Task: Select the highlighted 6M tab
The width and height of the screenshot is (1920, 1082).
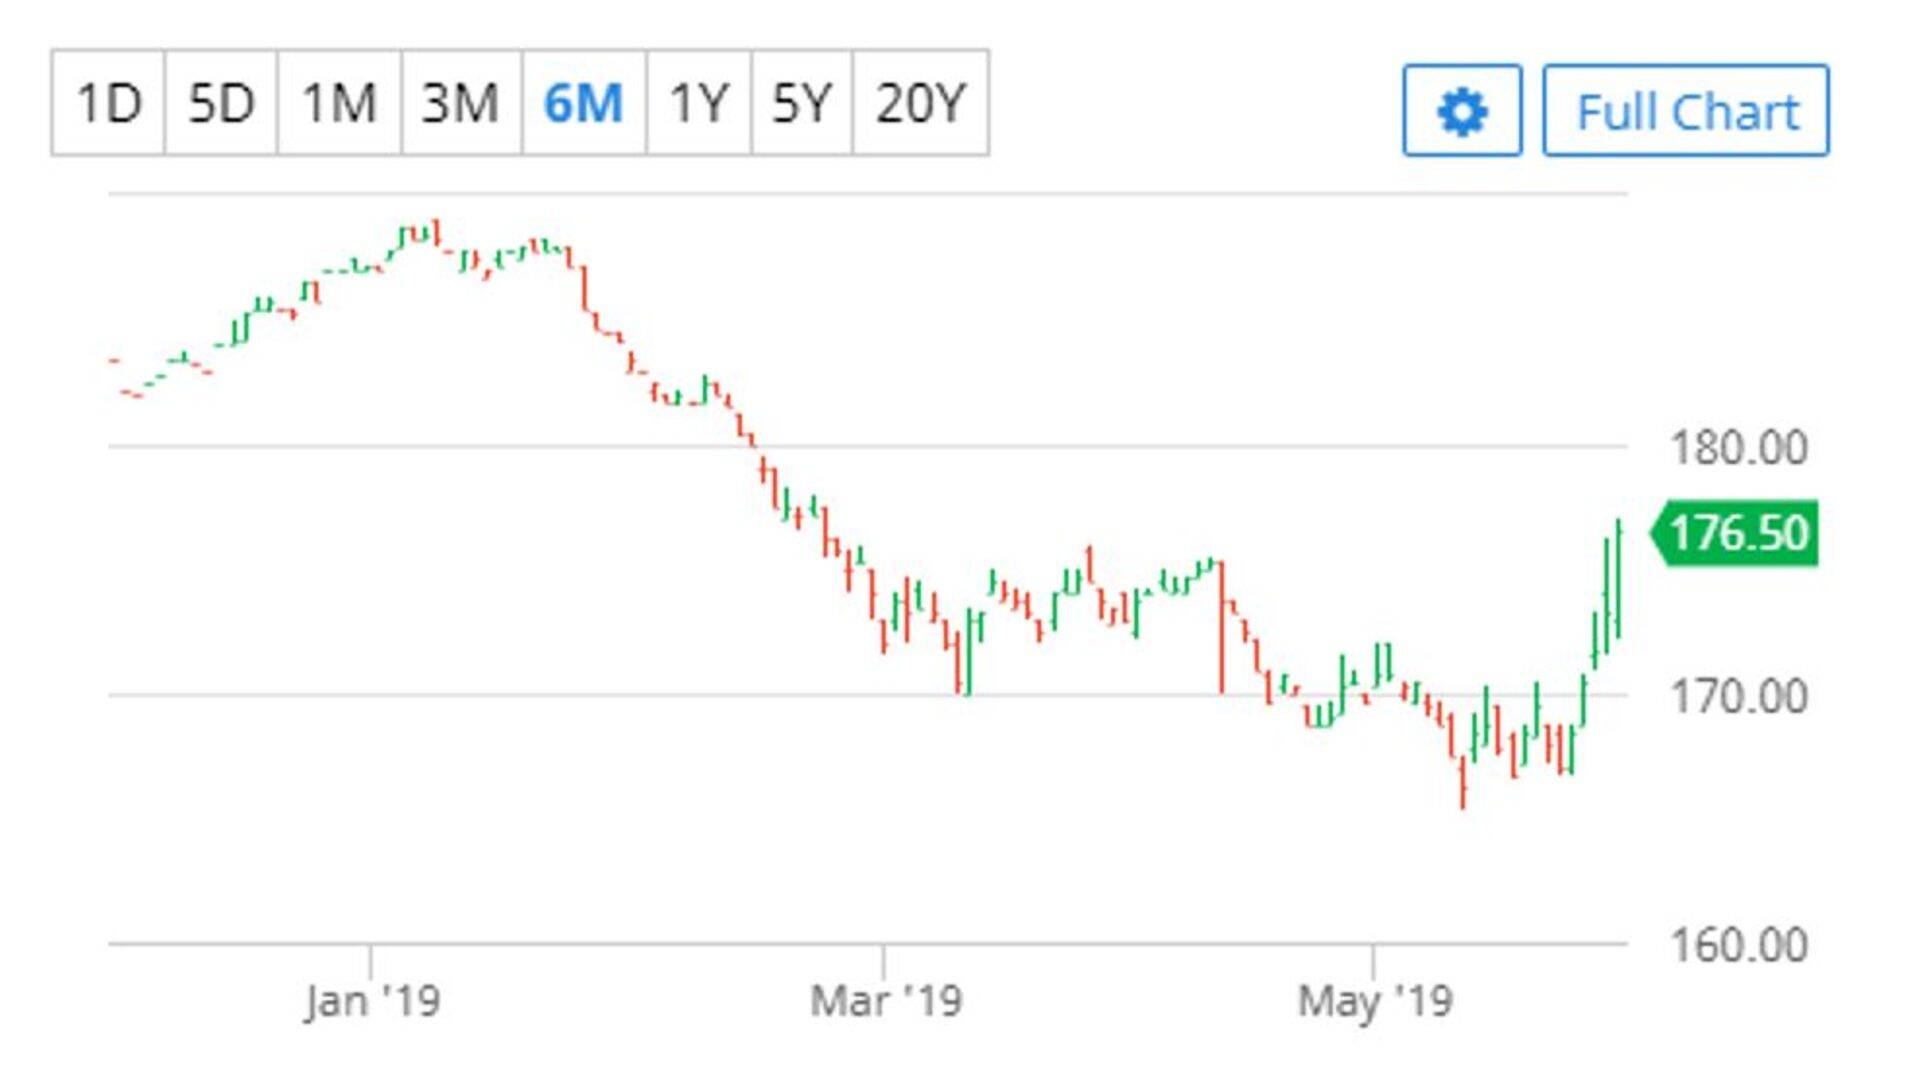Action: pos(583,103)
